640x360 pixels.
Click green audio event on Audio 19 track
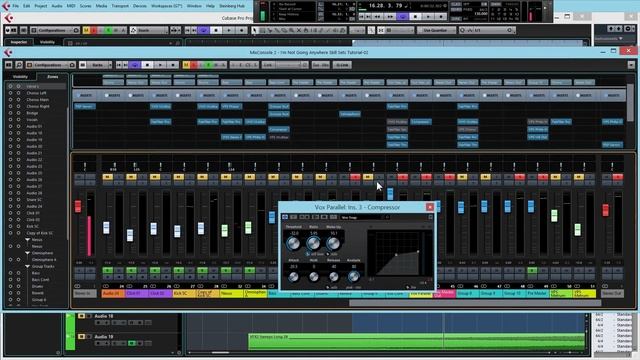416,341
